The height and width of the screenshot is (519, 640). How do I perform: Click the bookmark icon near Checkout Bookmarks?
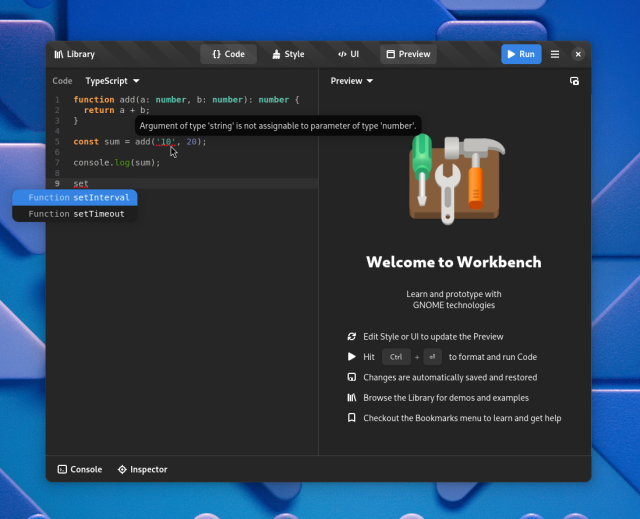(351, 418)
